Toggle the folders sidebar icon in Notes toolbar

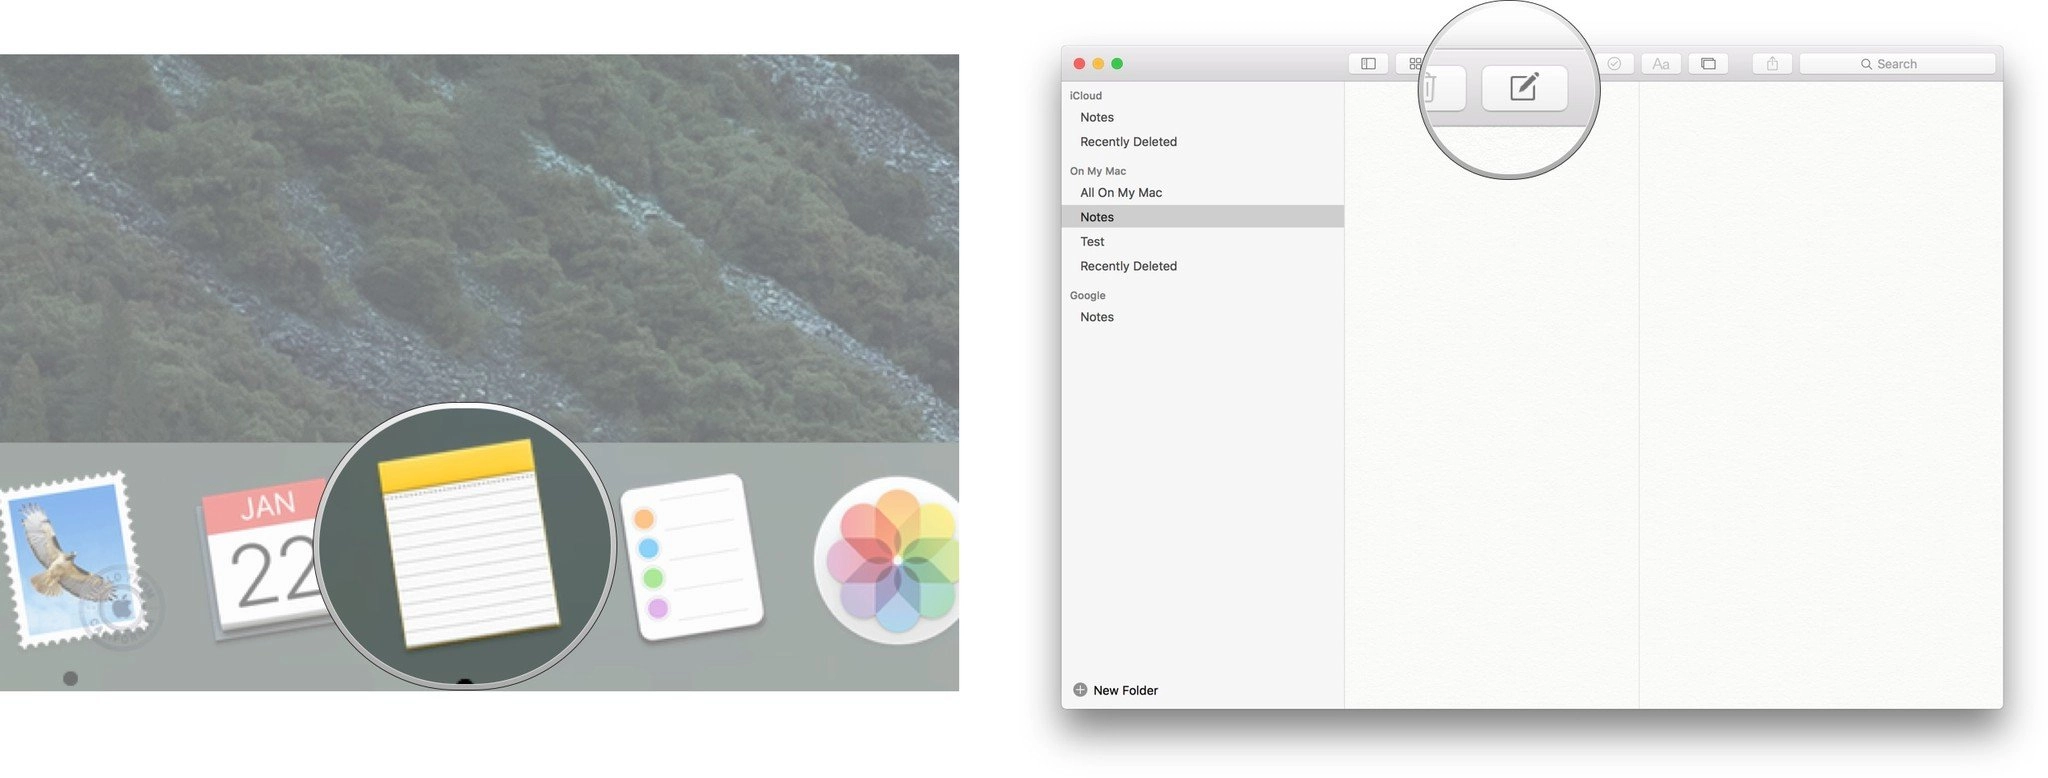[x=1368, y=64]
